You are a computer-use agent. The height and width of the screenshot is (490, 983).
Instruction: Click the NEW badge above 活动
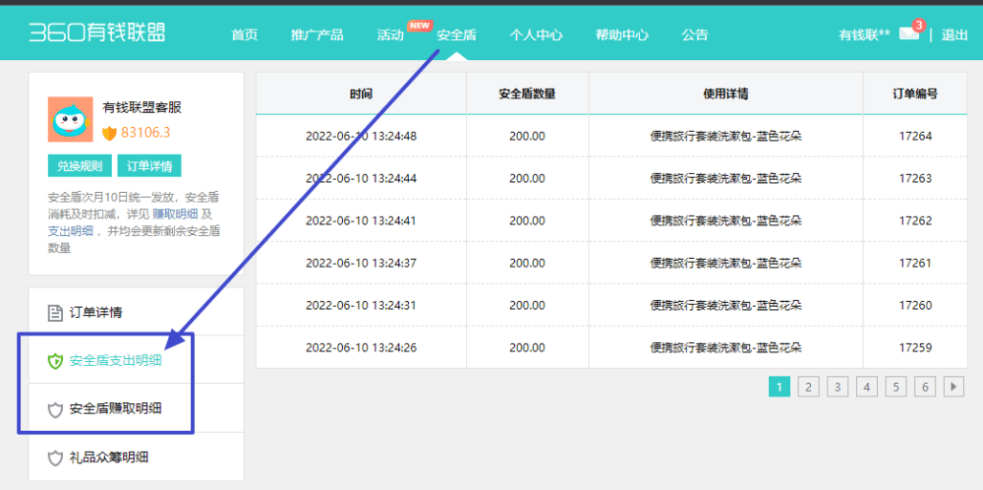(420, 26)
